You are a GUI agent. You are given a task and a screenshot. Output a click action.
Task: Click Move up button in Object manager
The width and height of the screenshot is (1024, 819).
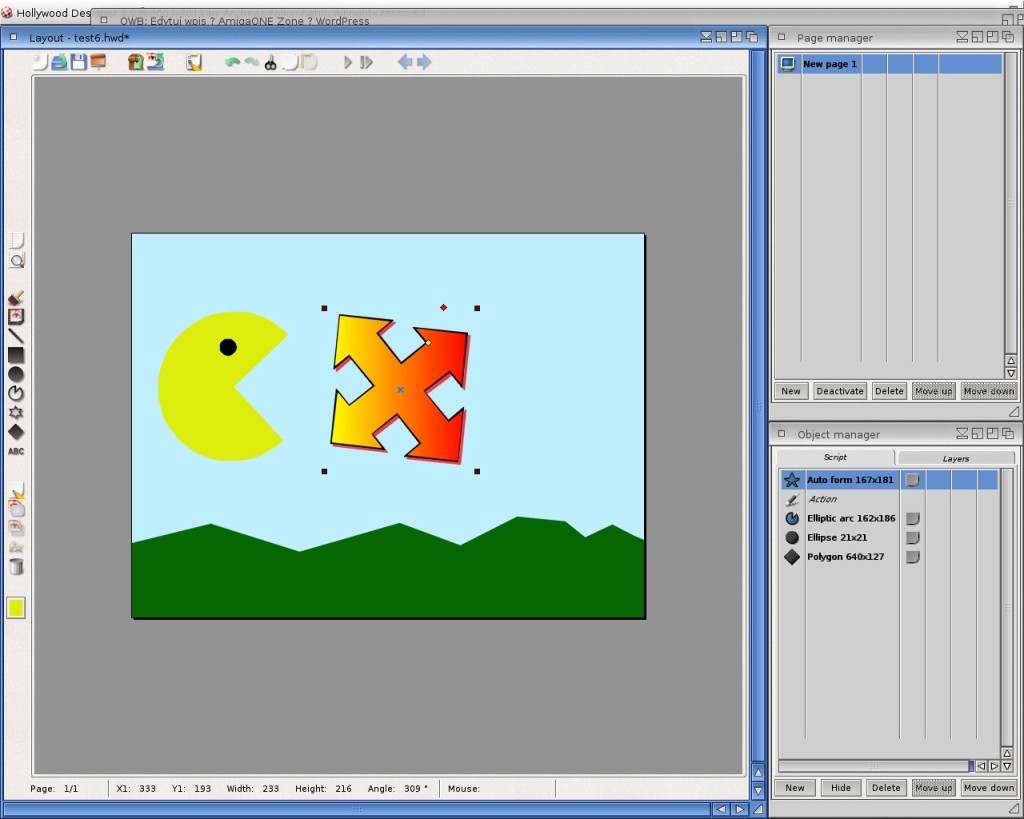click(933, 788)
